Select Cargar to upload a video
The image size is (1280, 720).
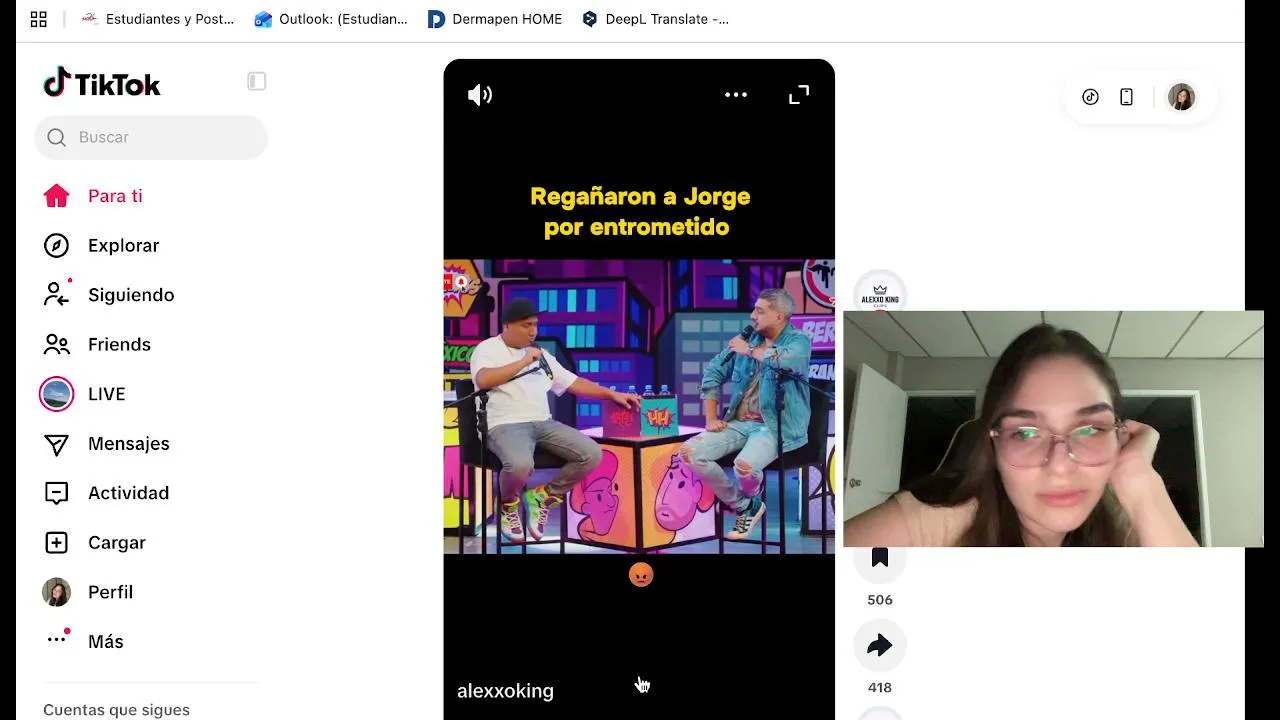click(95, 543)
